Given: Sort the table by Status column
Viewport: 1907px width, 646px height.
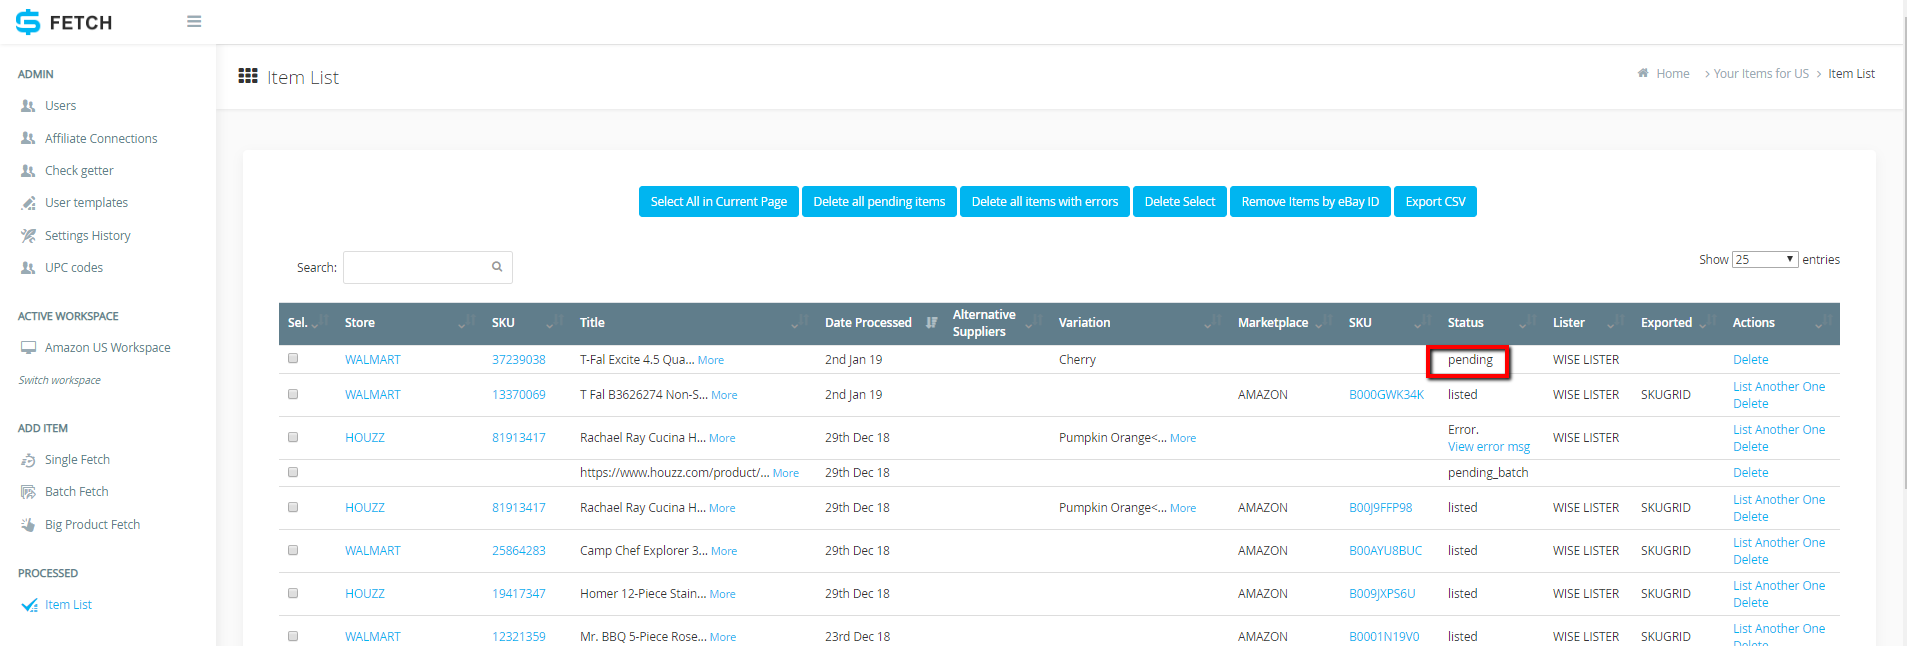Looking at the screenshot, I should coord(1491,323).
